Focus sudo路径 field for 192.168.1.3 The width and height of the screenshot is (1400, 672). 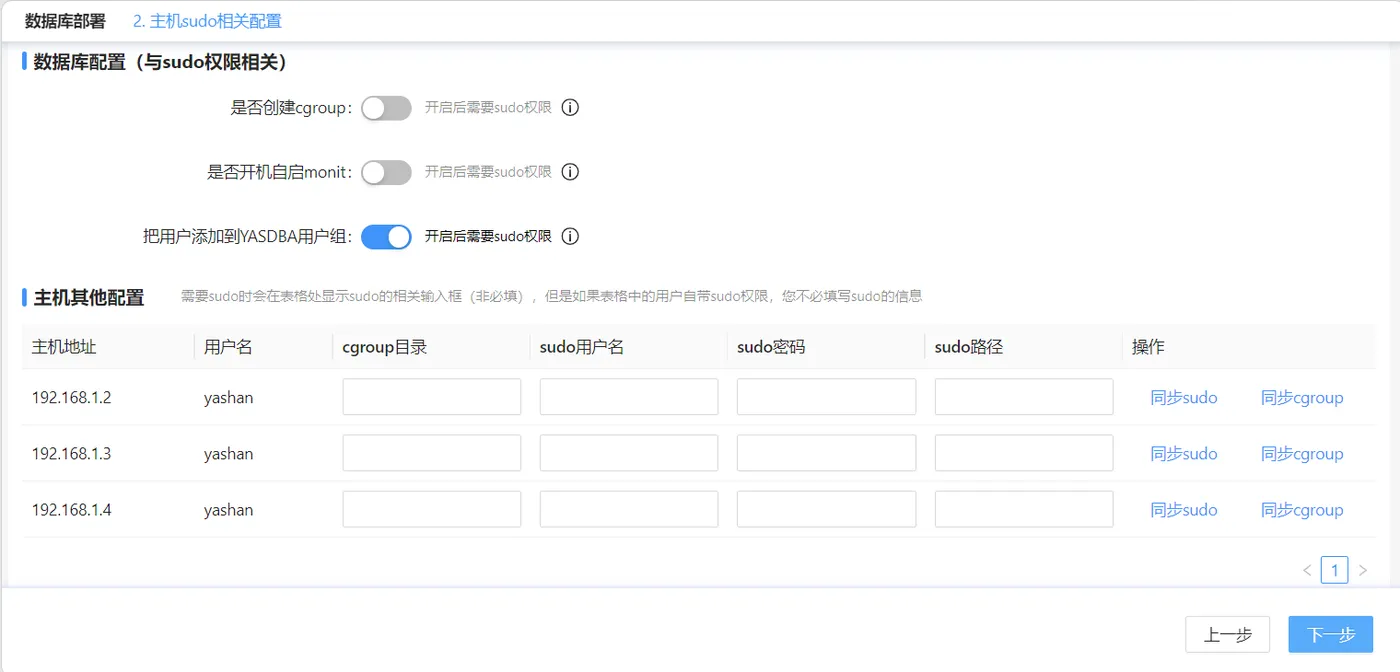1024,453
